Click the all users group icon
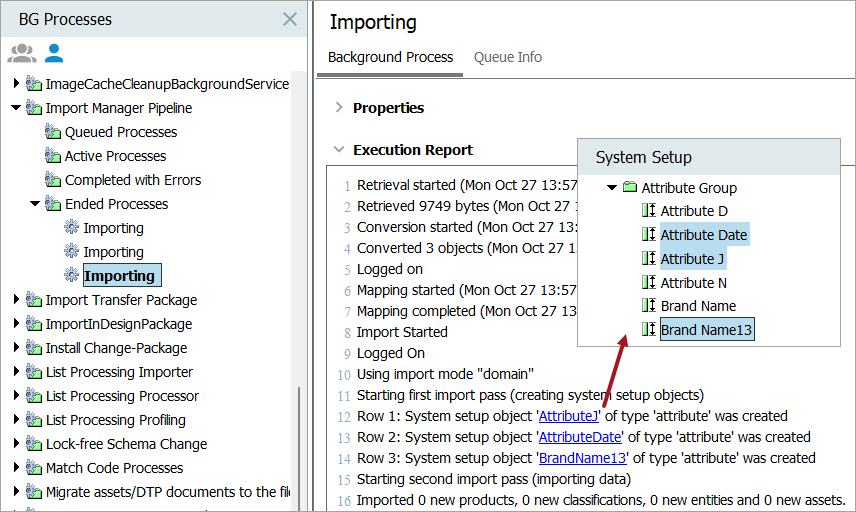 pos(21,54)
